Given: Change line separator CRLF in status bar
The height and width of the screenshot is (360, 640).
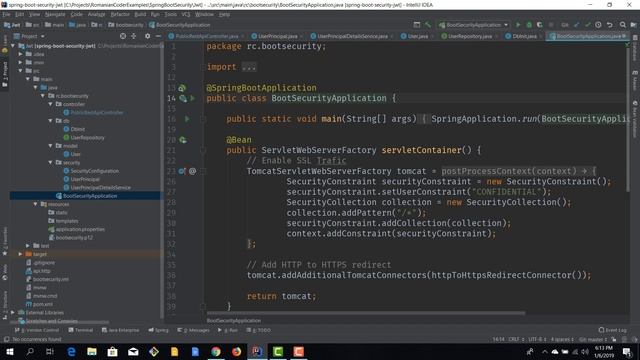Looking at the screenshot, I should pyautogui.click(x=516, y=339).
